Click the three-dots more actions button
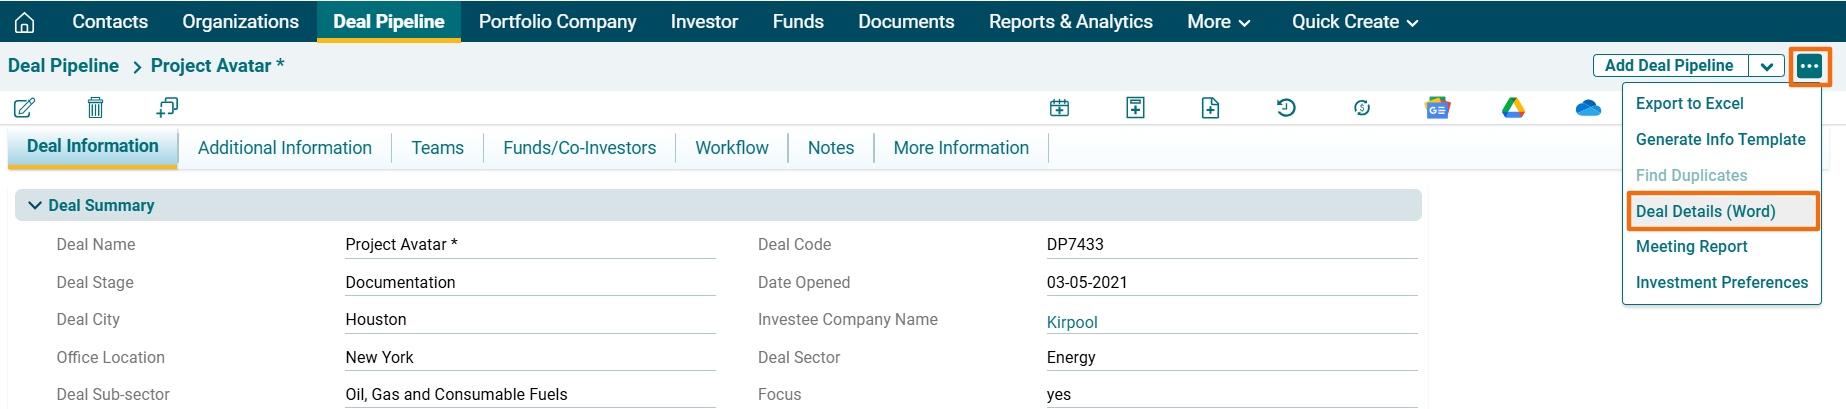This screenshot has width=1846, height=409. point(1809,66)
